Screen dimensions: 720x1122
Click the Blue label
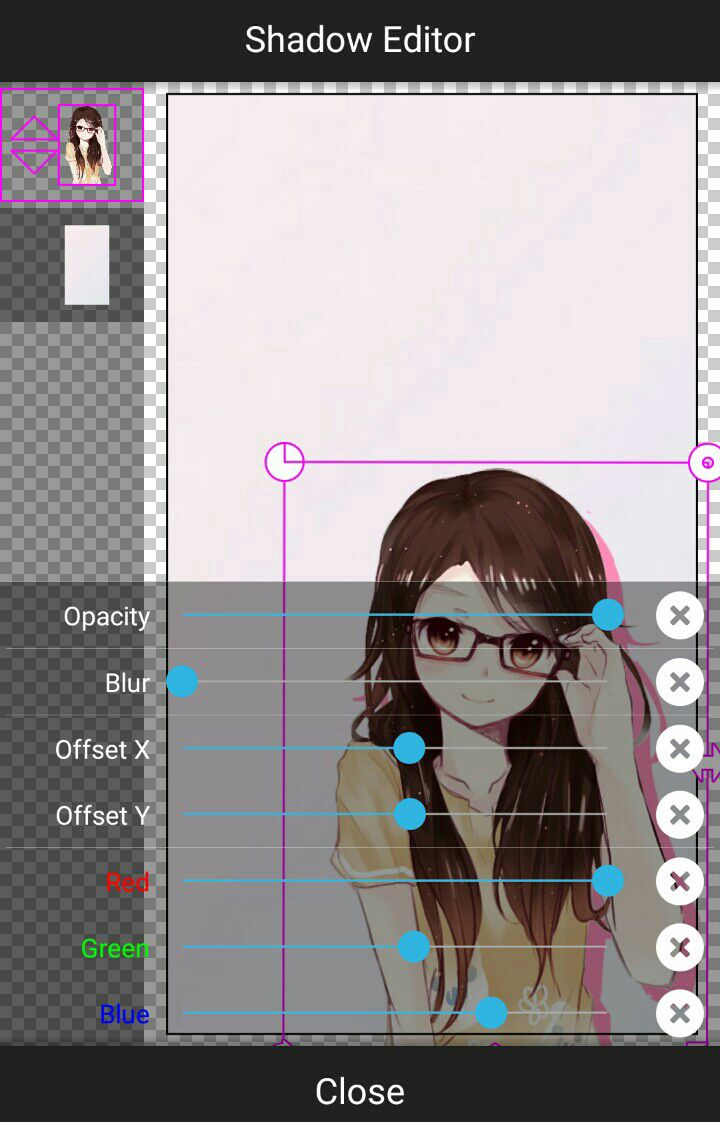coord(125,1015)
